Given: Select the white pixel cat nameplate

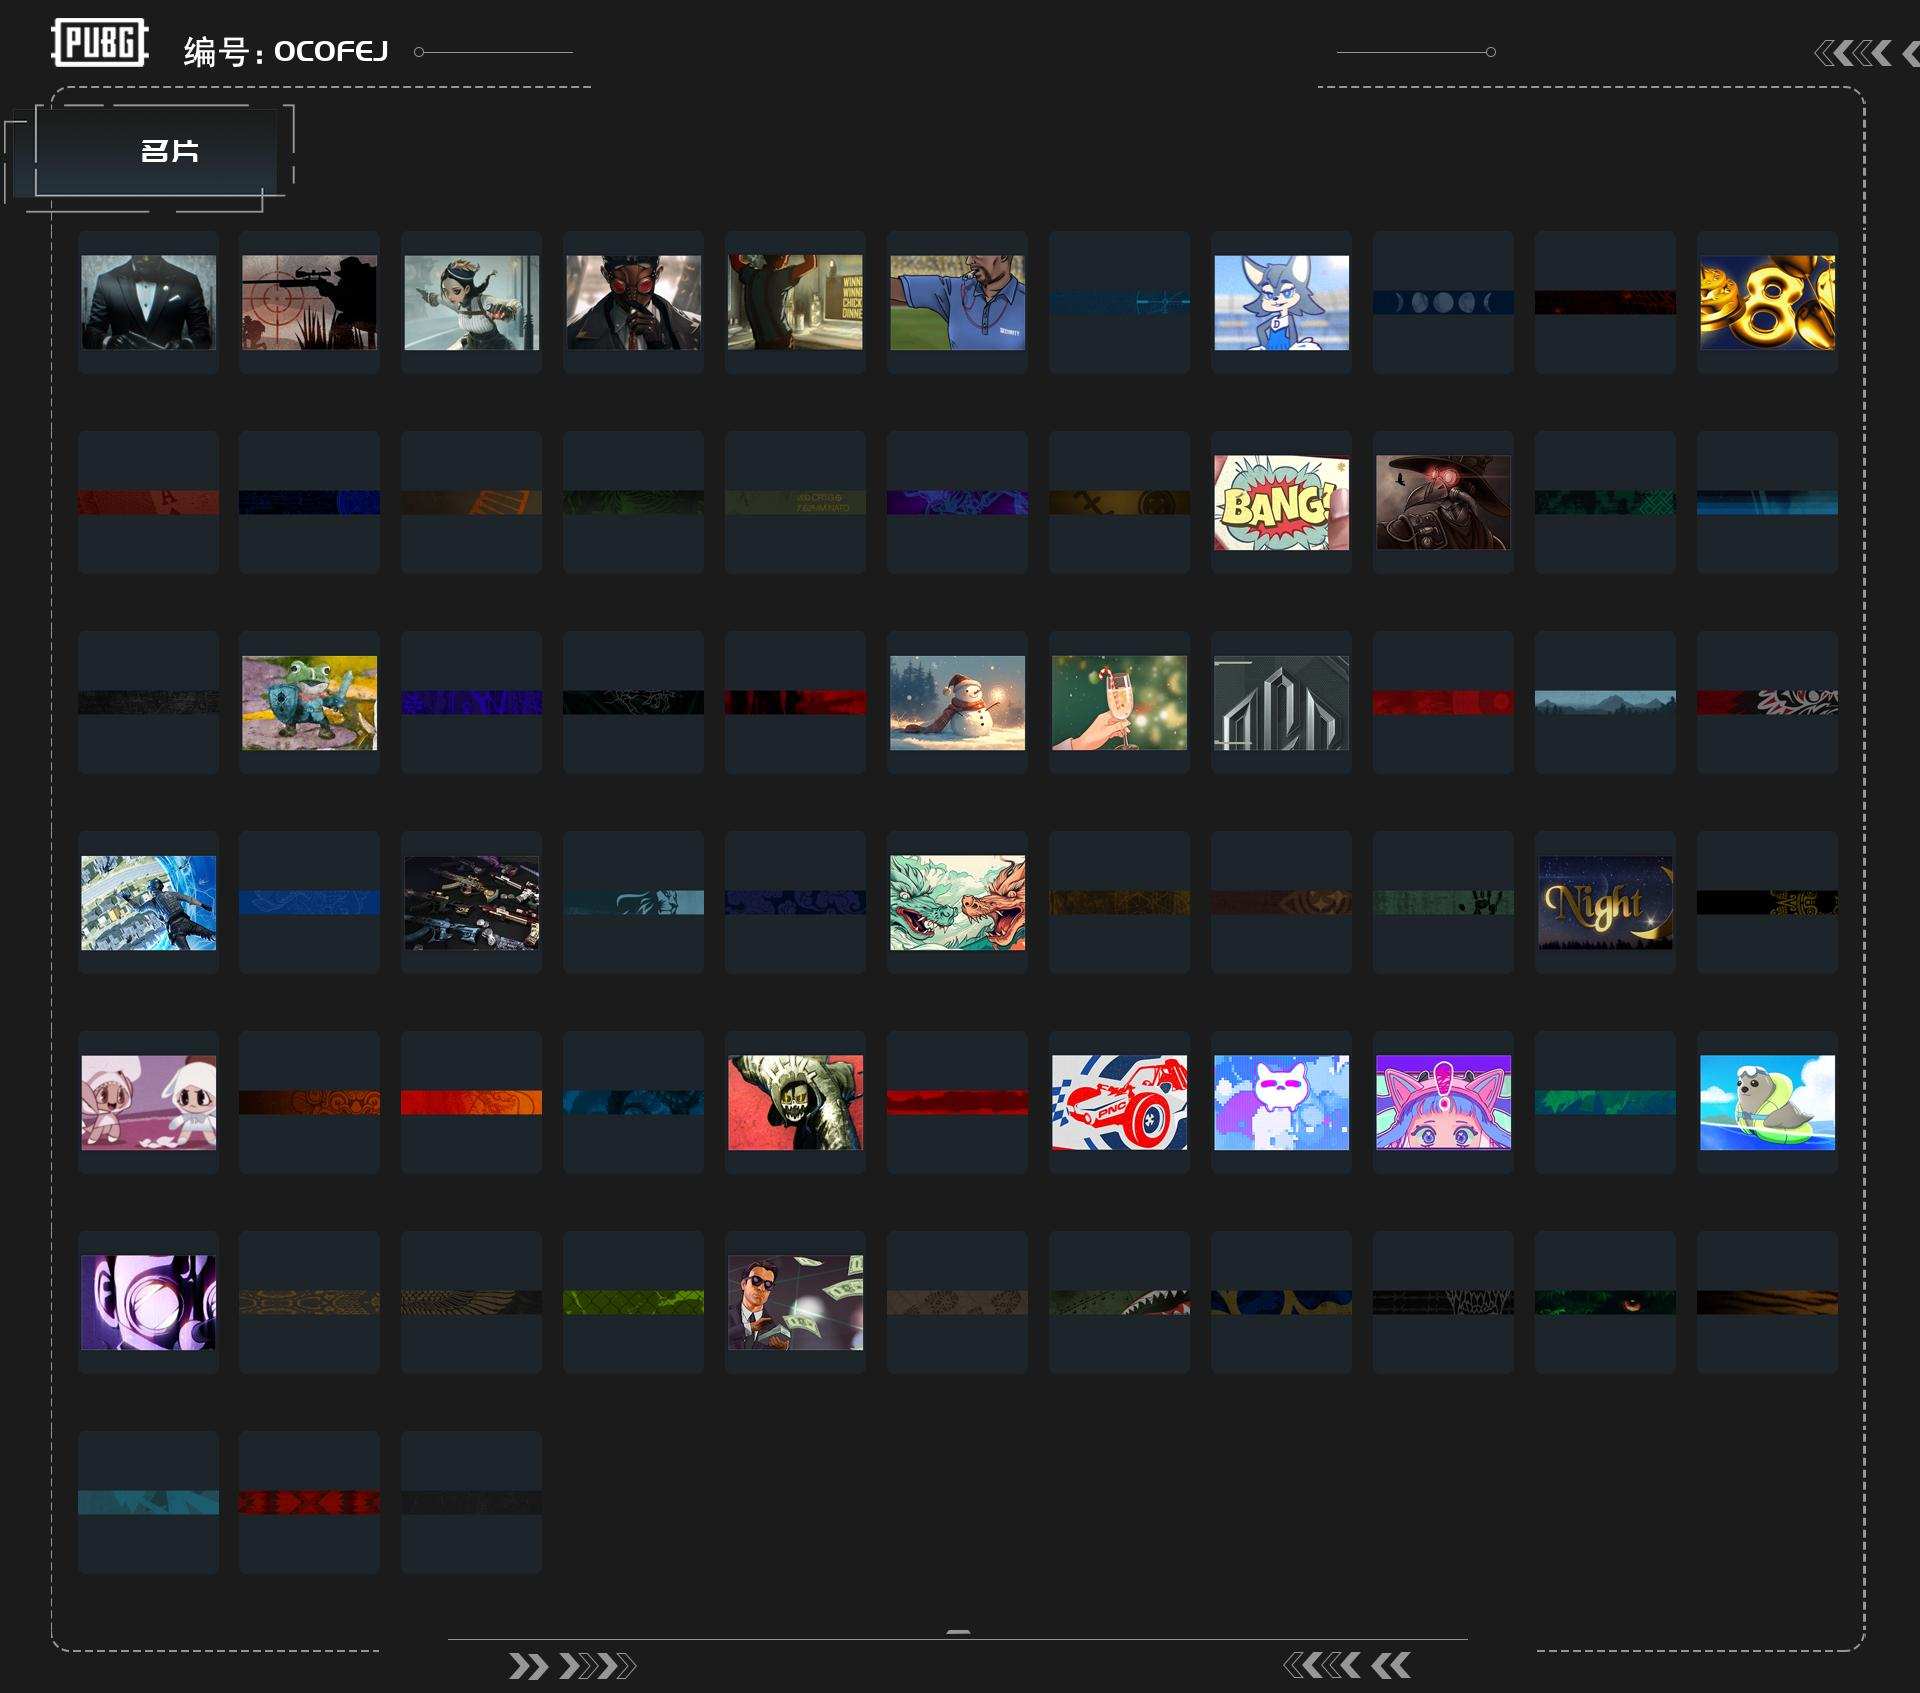Looking at the screenshot, I should (1282, 1102).
